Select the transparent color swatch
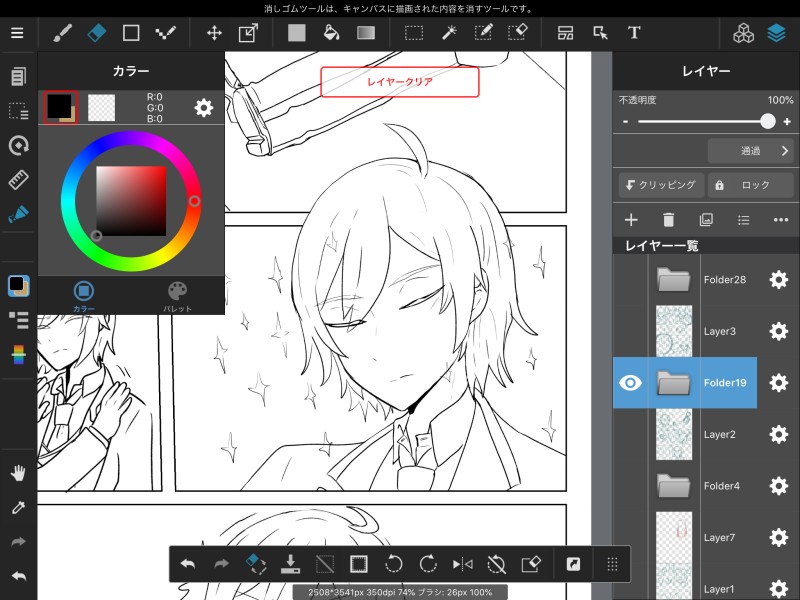800x600 pixels. click(x=102, y=107)
